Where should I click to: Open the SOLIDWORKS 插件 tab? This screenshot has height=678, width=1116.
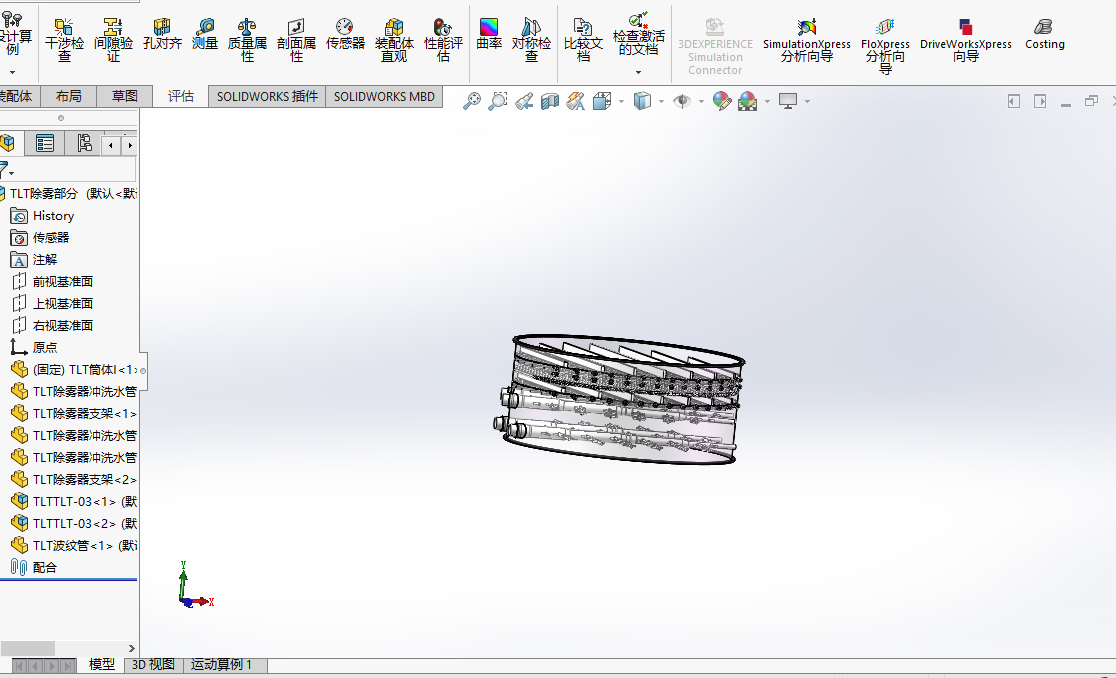click(267, 96)
